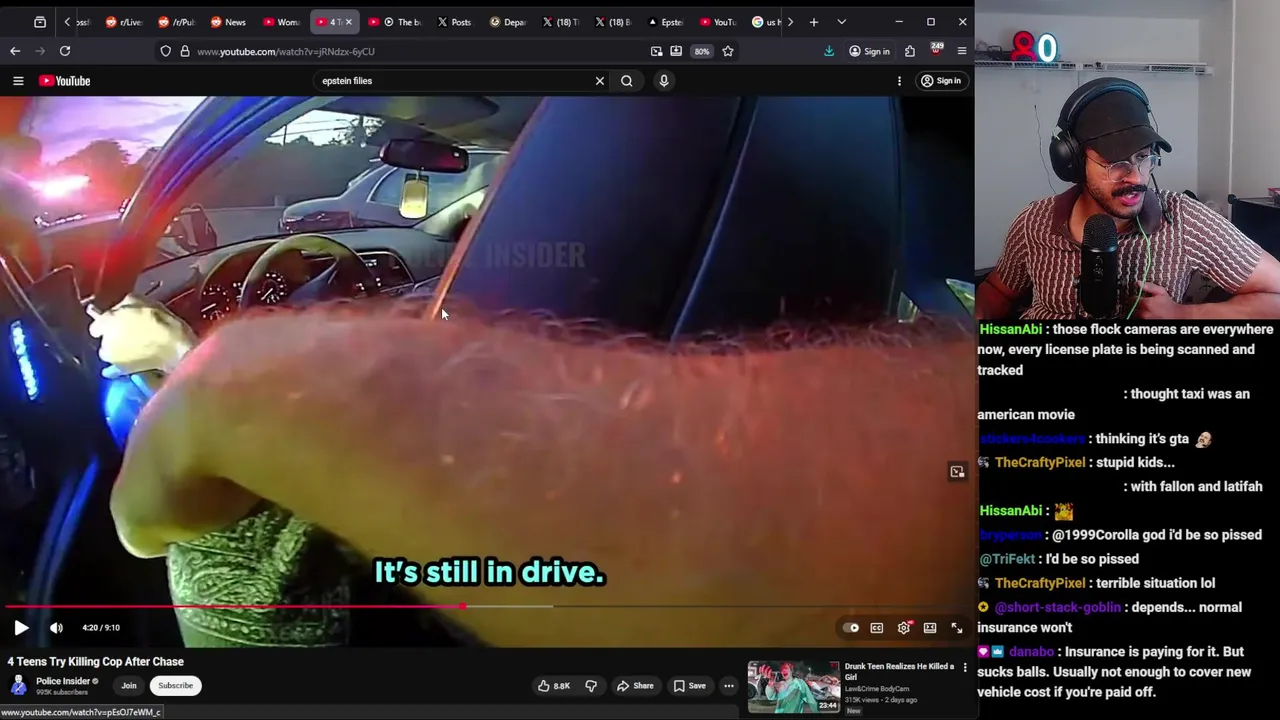Clear the 'epstein filies' search text
1280x720 pixels.
click(x=600, y=81)
